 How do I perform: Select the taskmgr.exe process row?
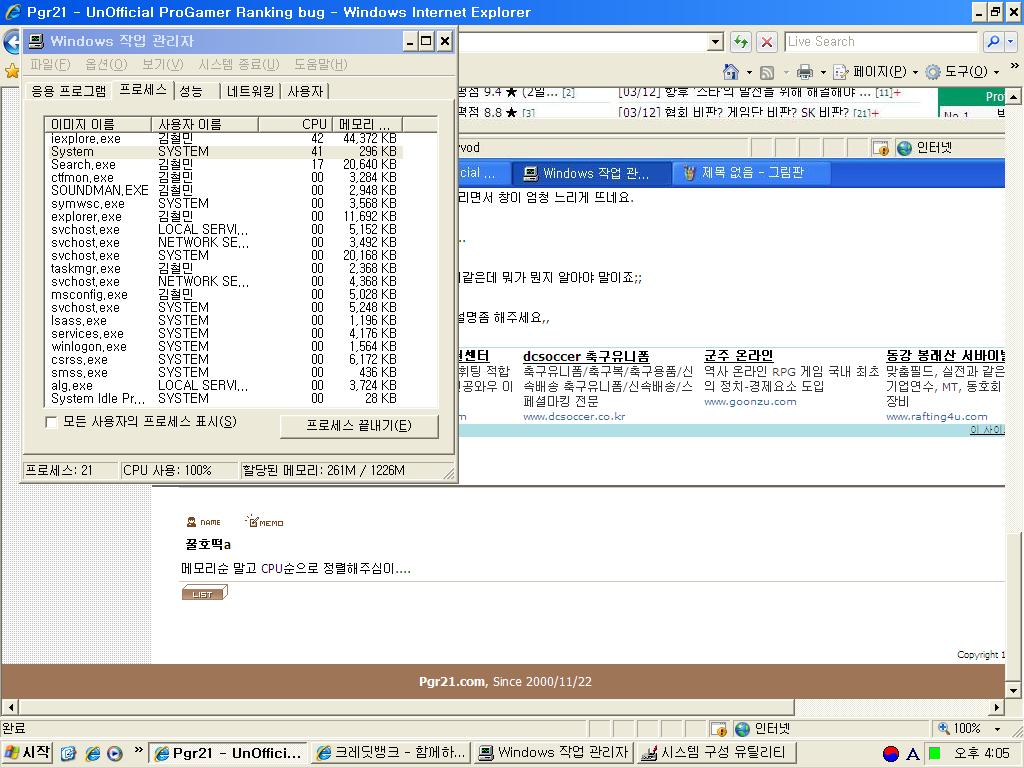coord(223,268)
